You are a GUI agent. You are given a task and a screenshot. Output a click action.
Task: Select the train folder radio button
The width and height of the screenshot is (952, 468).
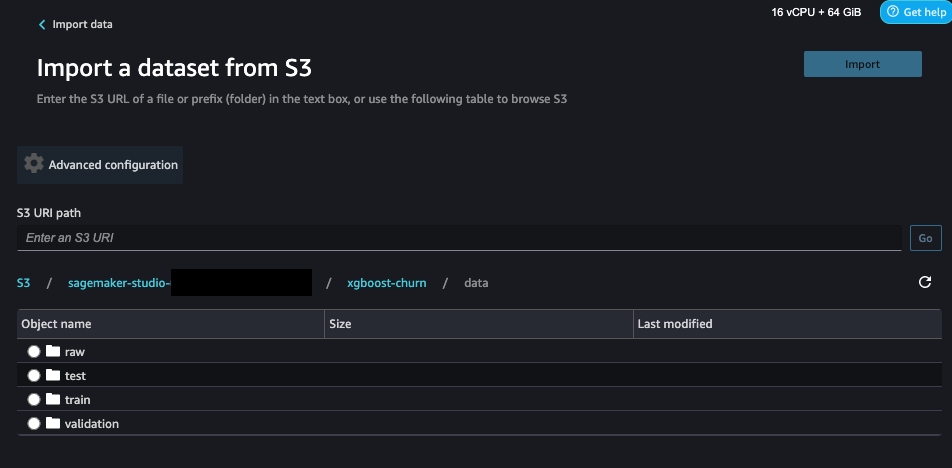[x=34, y=399]
